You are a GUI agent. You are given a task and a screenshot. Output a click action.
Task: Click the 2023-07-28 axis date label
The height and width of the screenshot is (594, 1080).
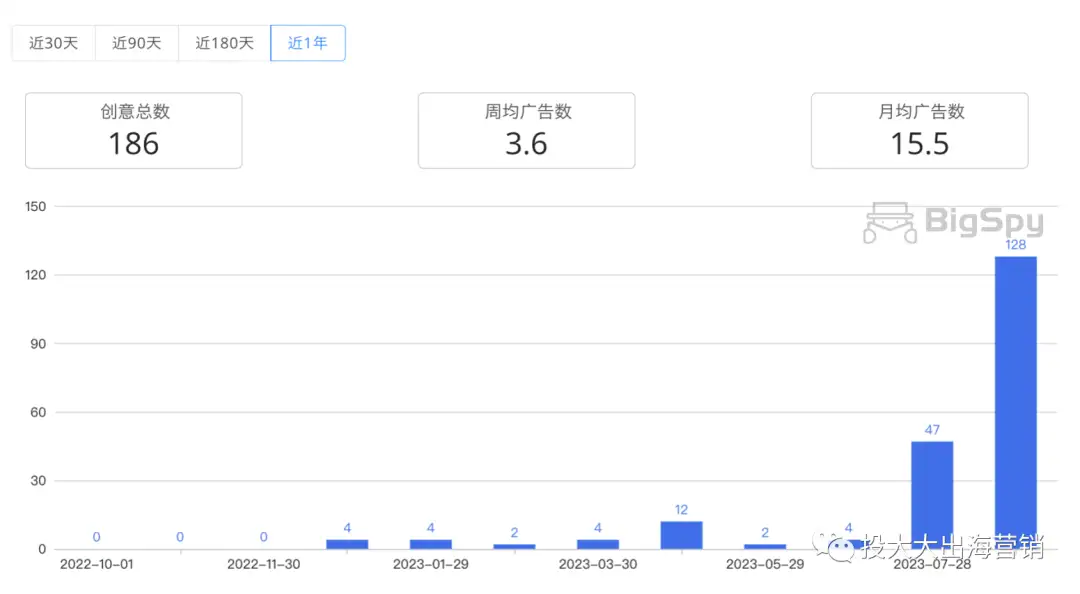pos(932,566)
